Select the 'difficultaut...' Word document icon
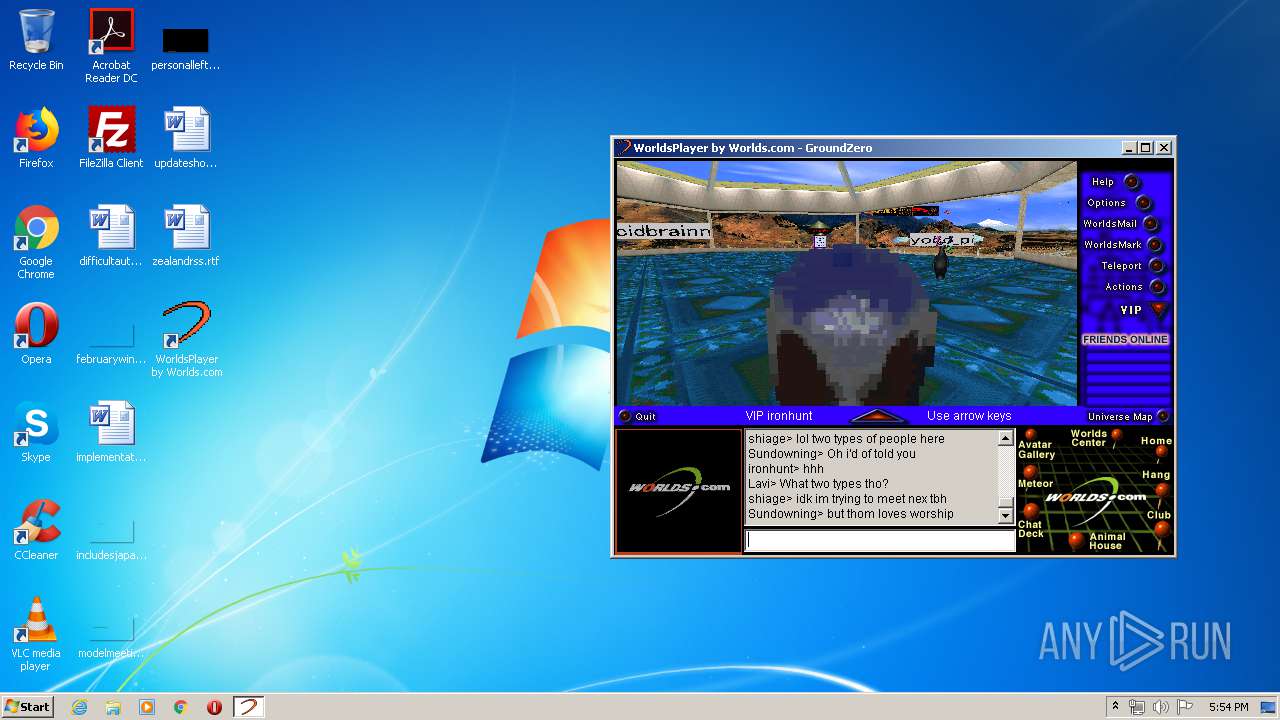The image size is (1280, 720). 111,236
